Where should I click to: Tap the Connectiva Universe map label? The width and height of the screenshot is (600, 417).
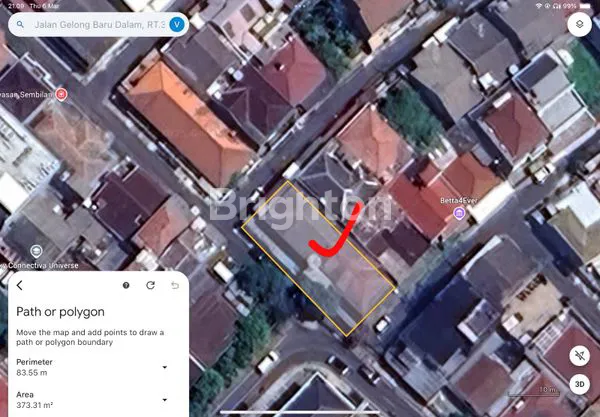click(x=42, y=265)
